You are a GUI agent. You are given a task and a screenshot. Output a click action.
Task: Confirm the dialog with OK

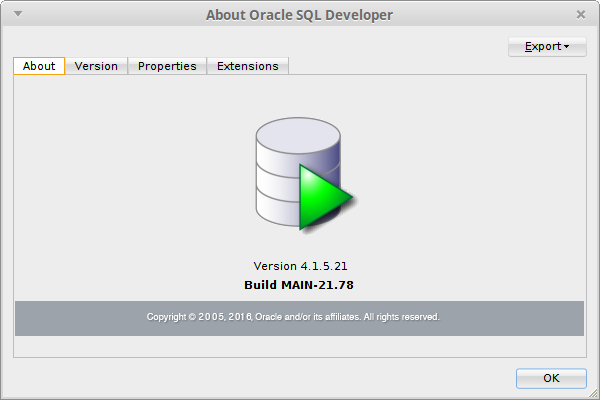pyautogui.click(x=551, y=378)
